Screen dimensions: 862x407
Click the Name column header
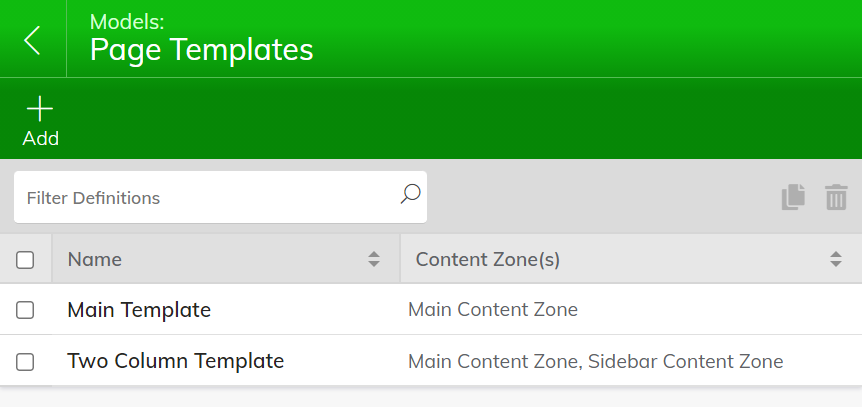(x=95, y=259)
